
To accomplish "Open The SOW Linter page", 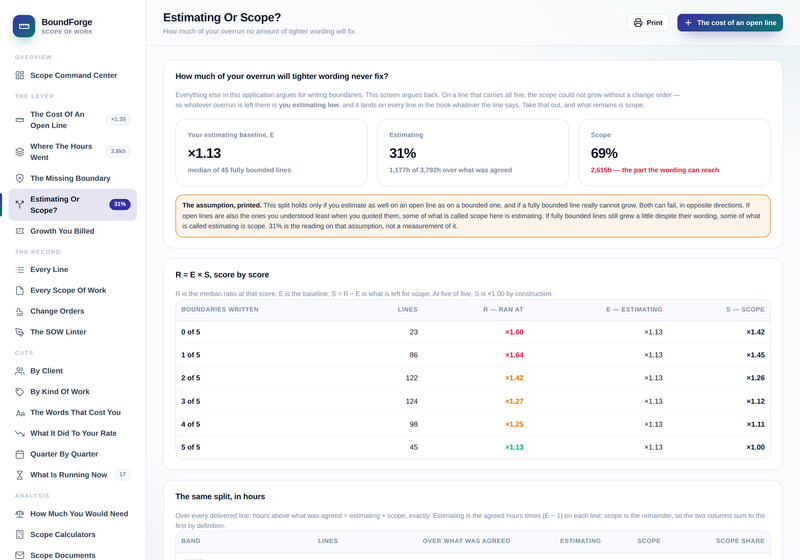I will (72, 332).
